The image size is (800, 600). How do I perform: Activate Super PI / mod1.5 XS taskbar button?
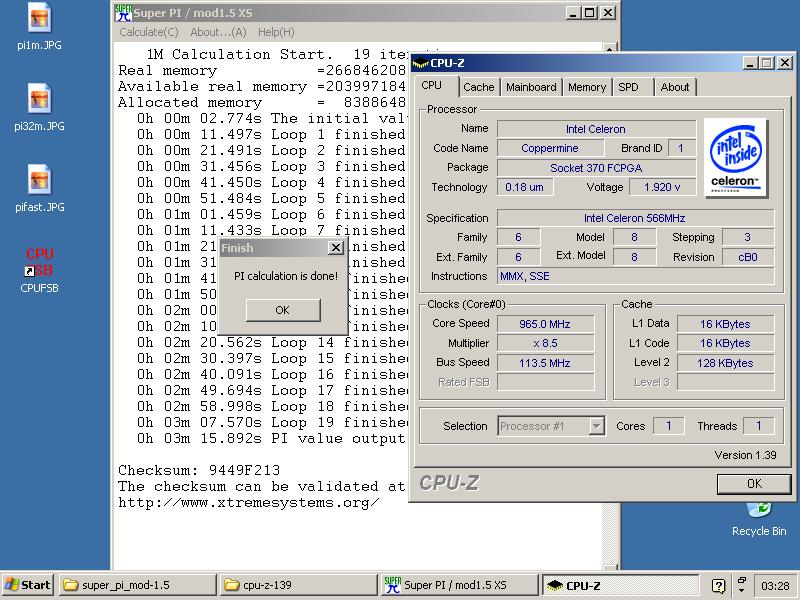point(459,585)
